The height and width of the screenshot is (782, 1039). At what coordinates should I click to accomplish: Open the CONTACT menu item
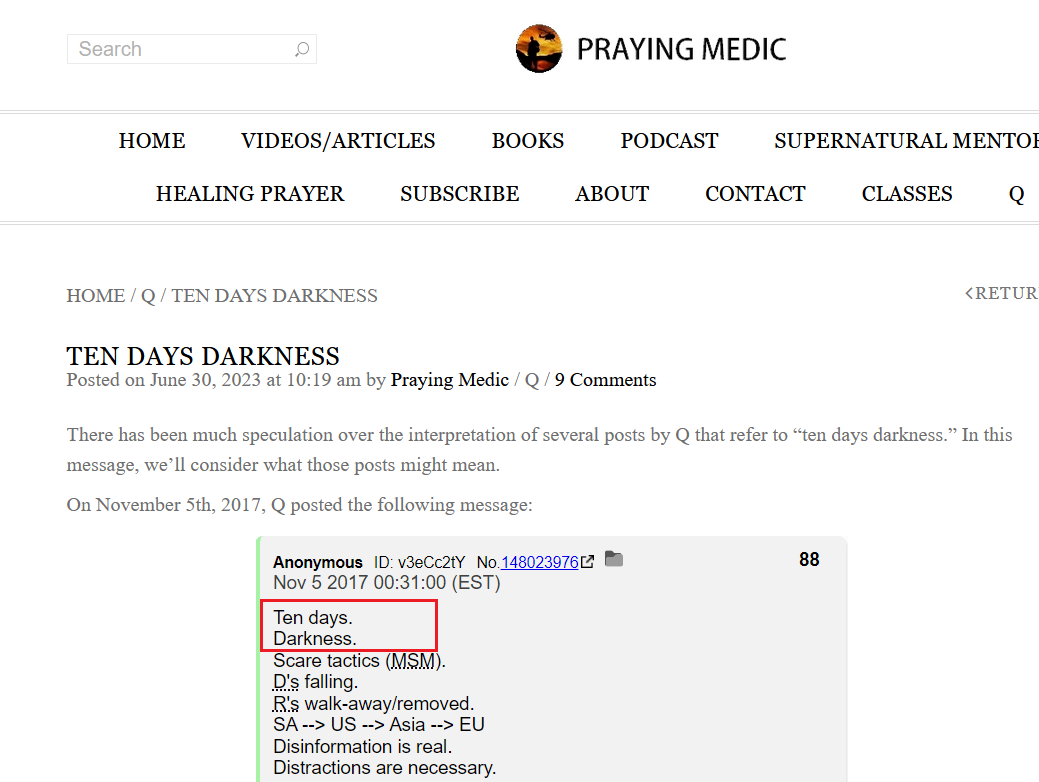[x=755, y=194]
